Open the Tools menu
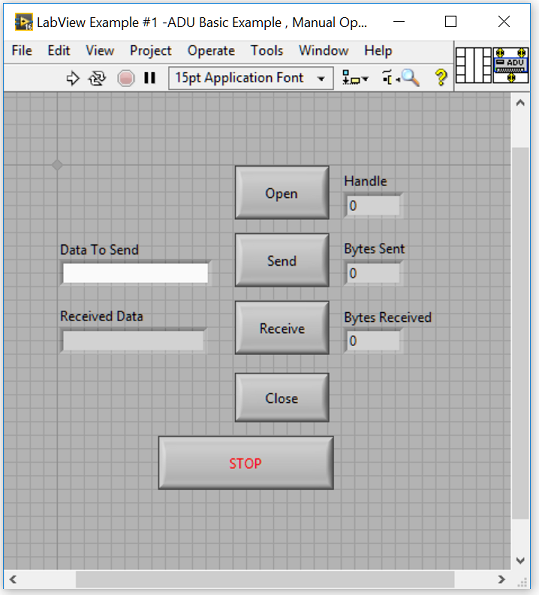 267,50
